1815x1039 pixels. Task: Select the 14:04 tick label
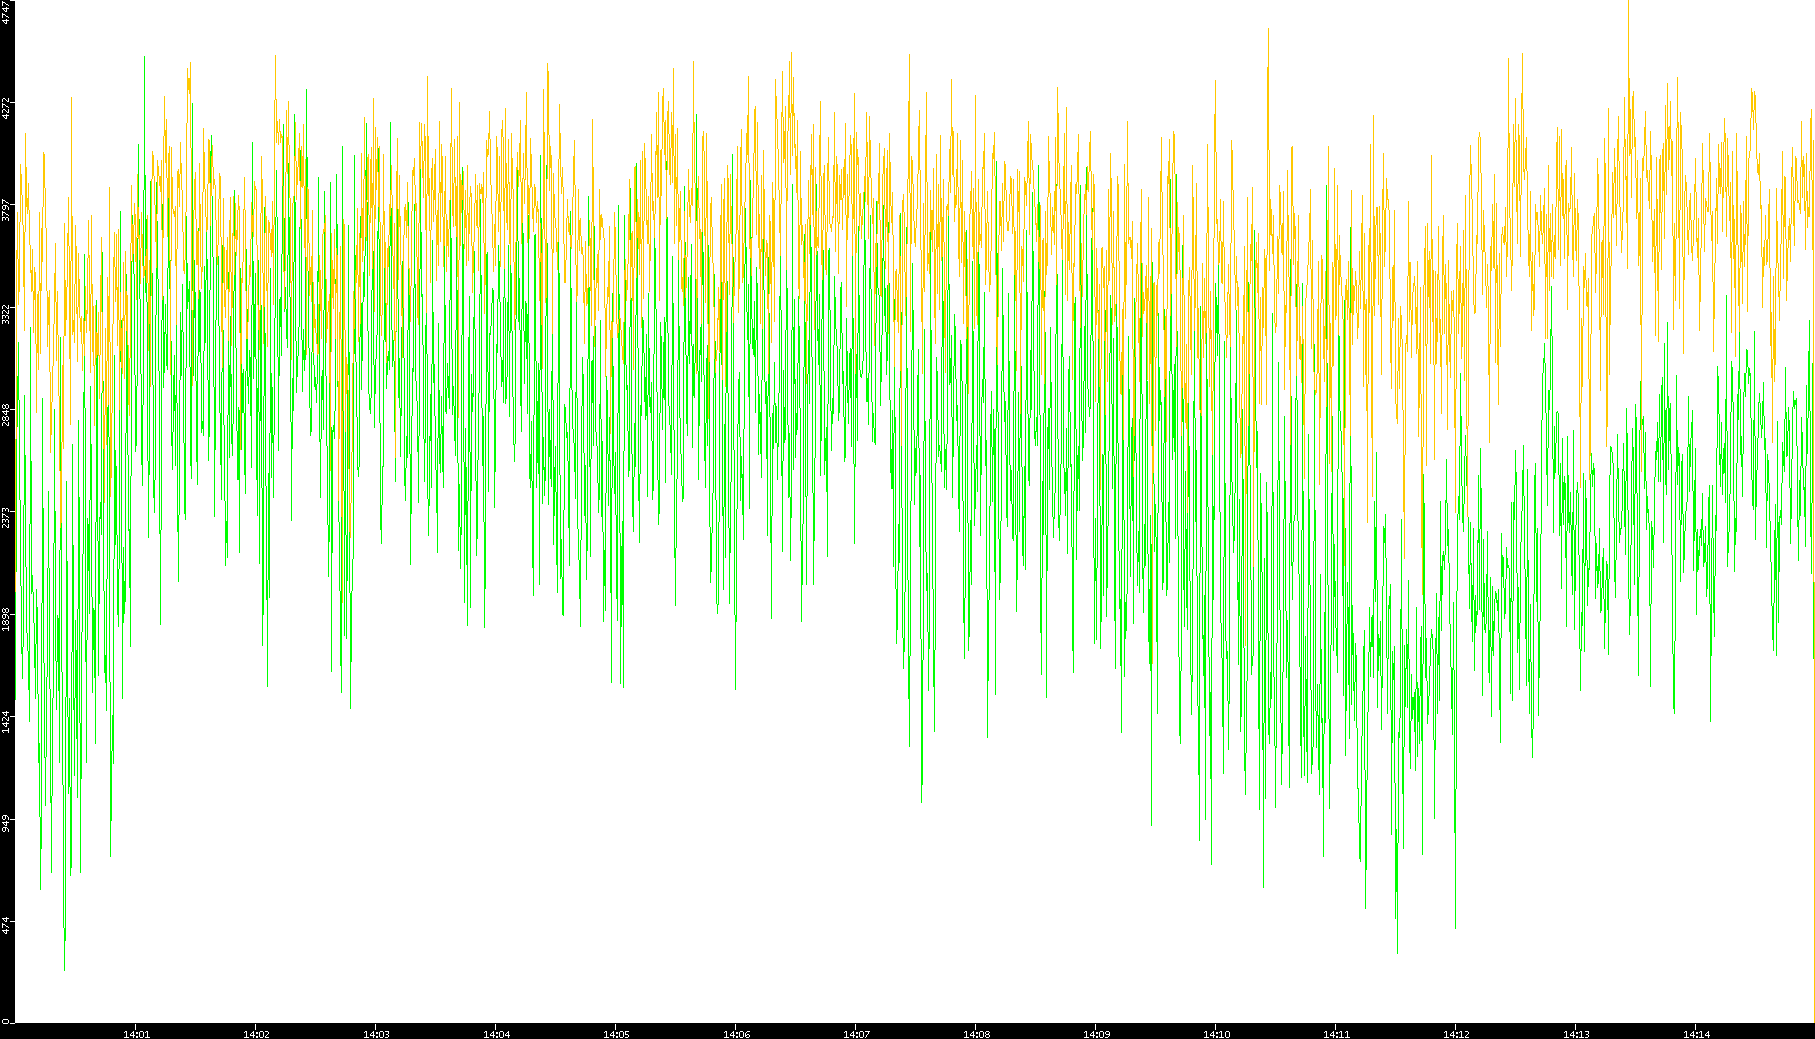coord(496,1034)
